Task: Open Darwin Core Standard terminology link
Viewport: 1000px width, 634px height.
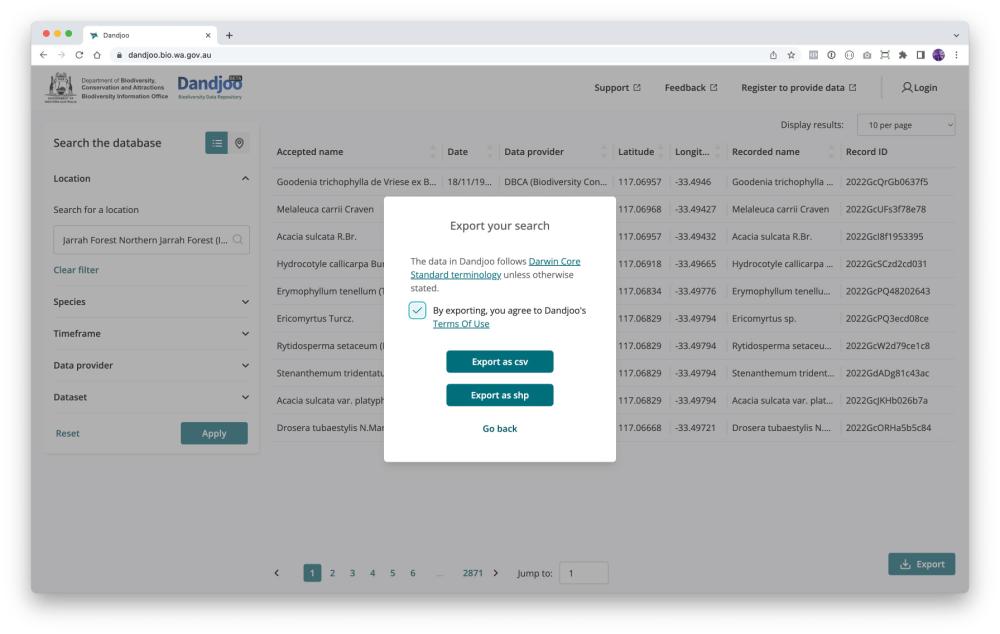Action: pos(495,268)
